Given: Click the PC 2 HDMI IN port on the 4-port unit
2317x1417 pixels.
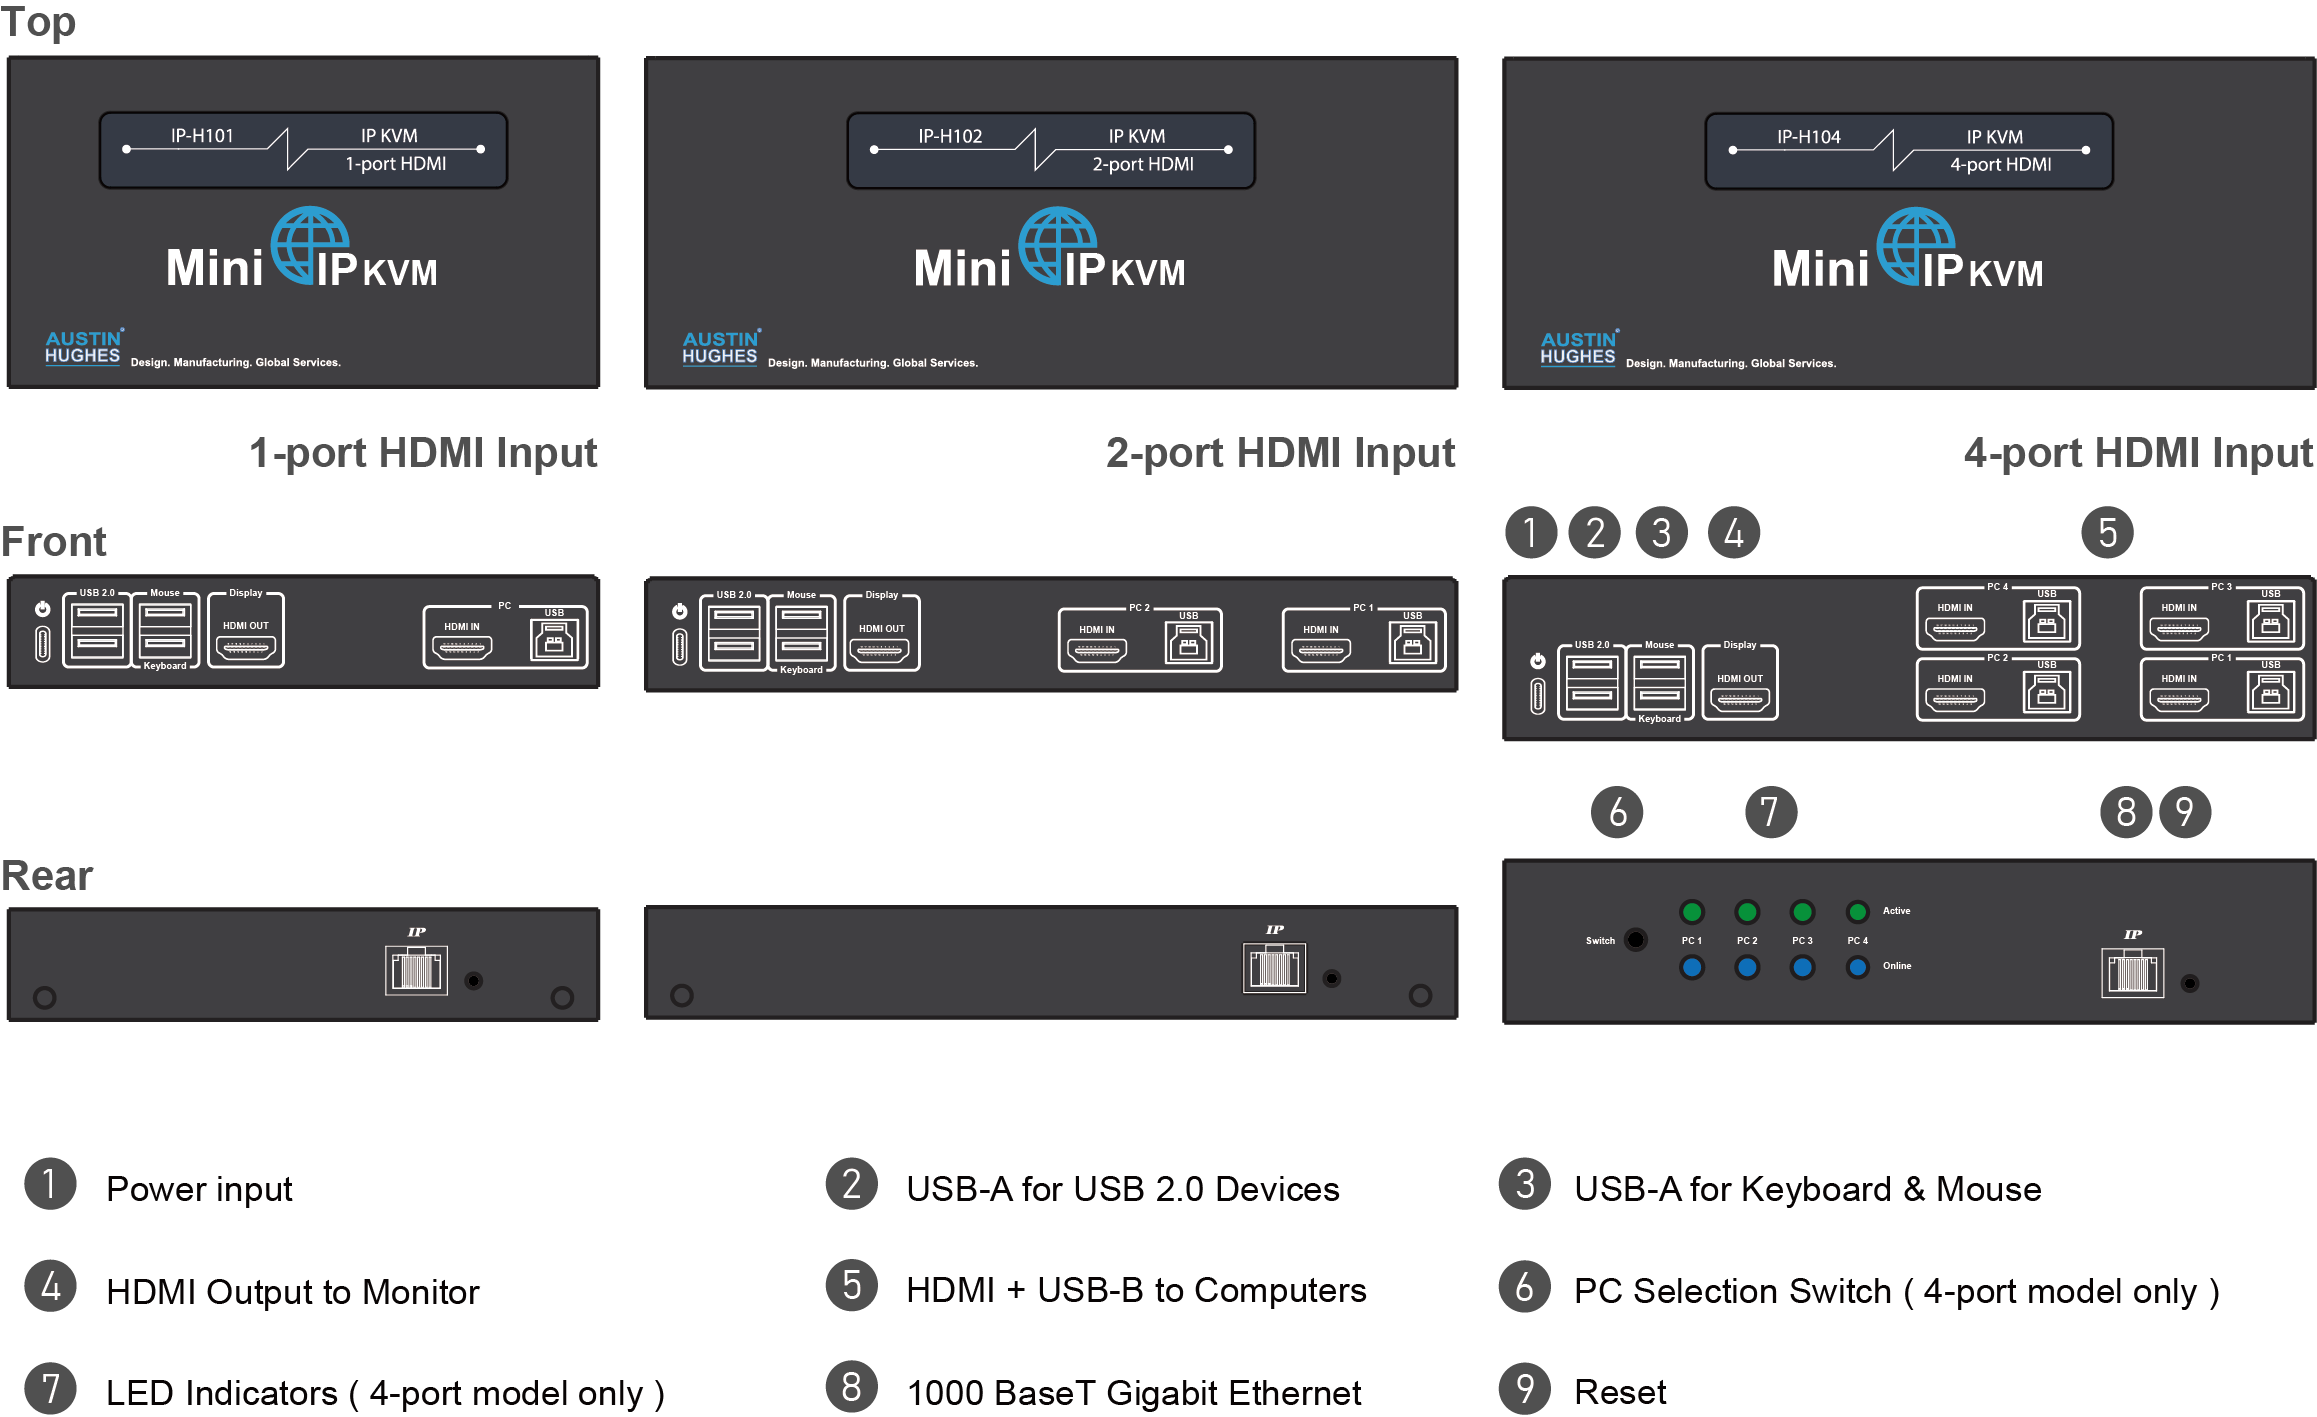Looking at the screenshot, I should [1955, 700].
